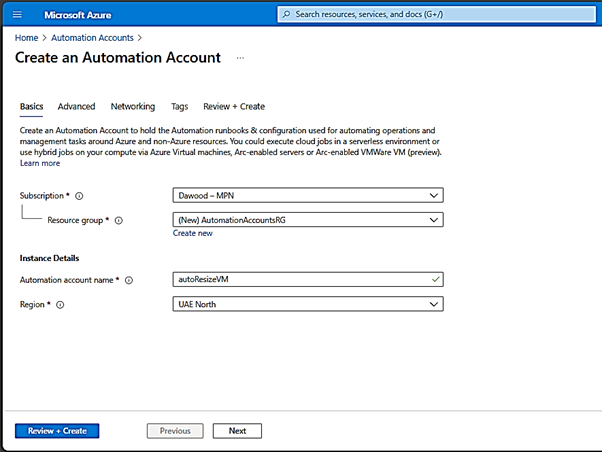Open the hamburger portal menu
Image resolution: width=602 pixels, height=452 pixels.
point(17,15)
